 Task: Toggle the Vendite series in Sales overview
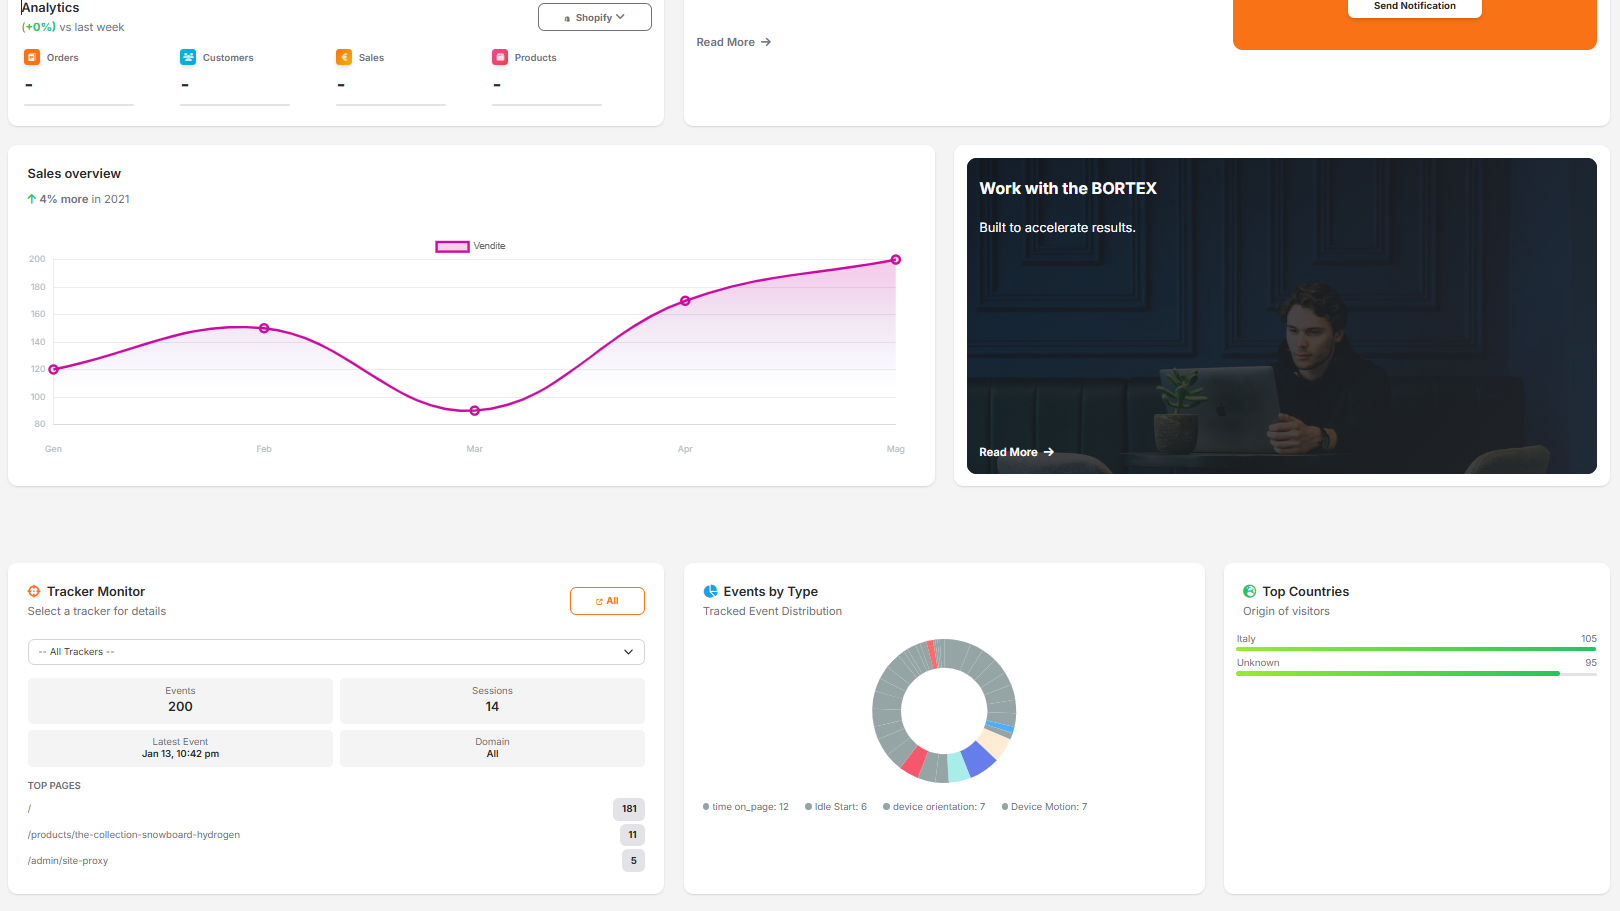click(470, 245)
